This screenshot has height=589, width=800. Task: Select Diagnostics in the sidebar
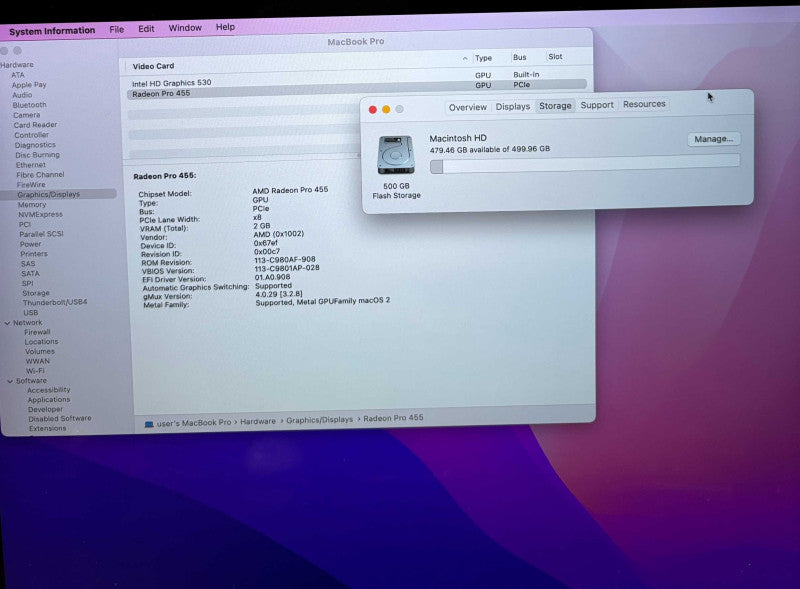[35, 145]
